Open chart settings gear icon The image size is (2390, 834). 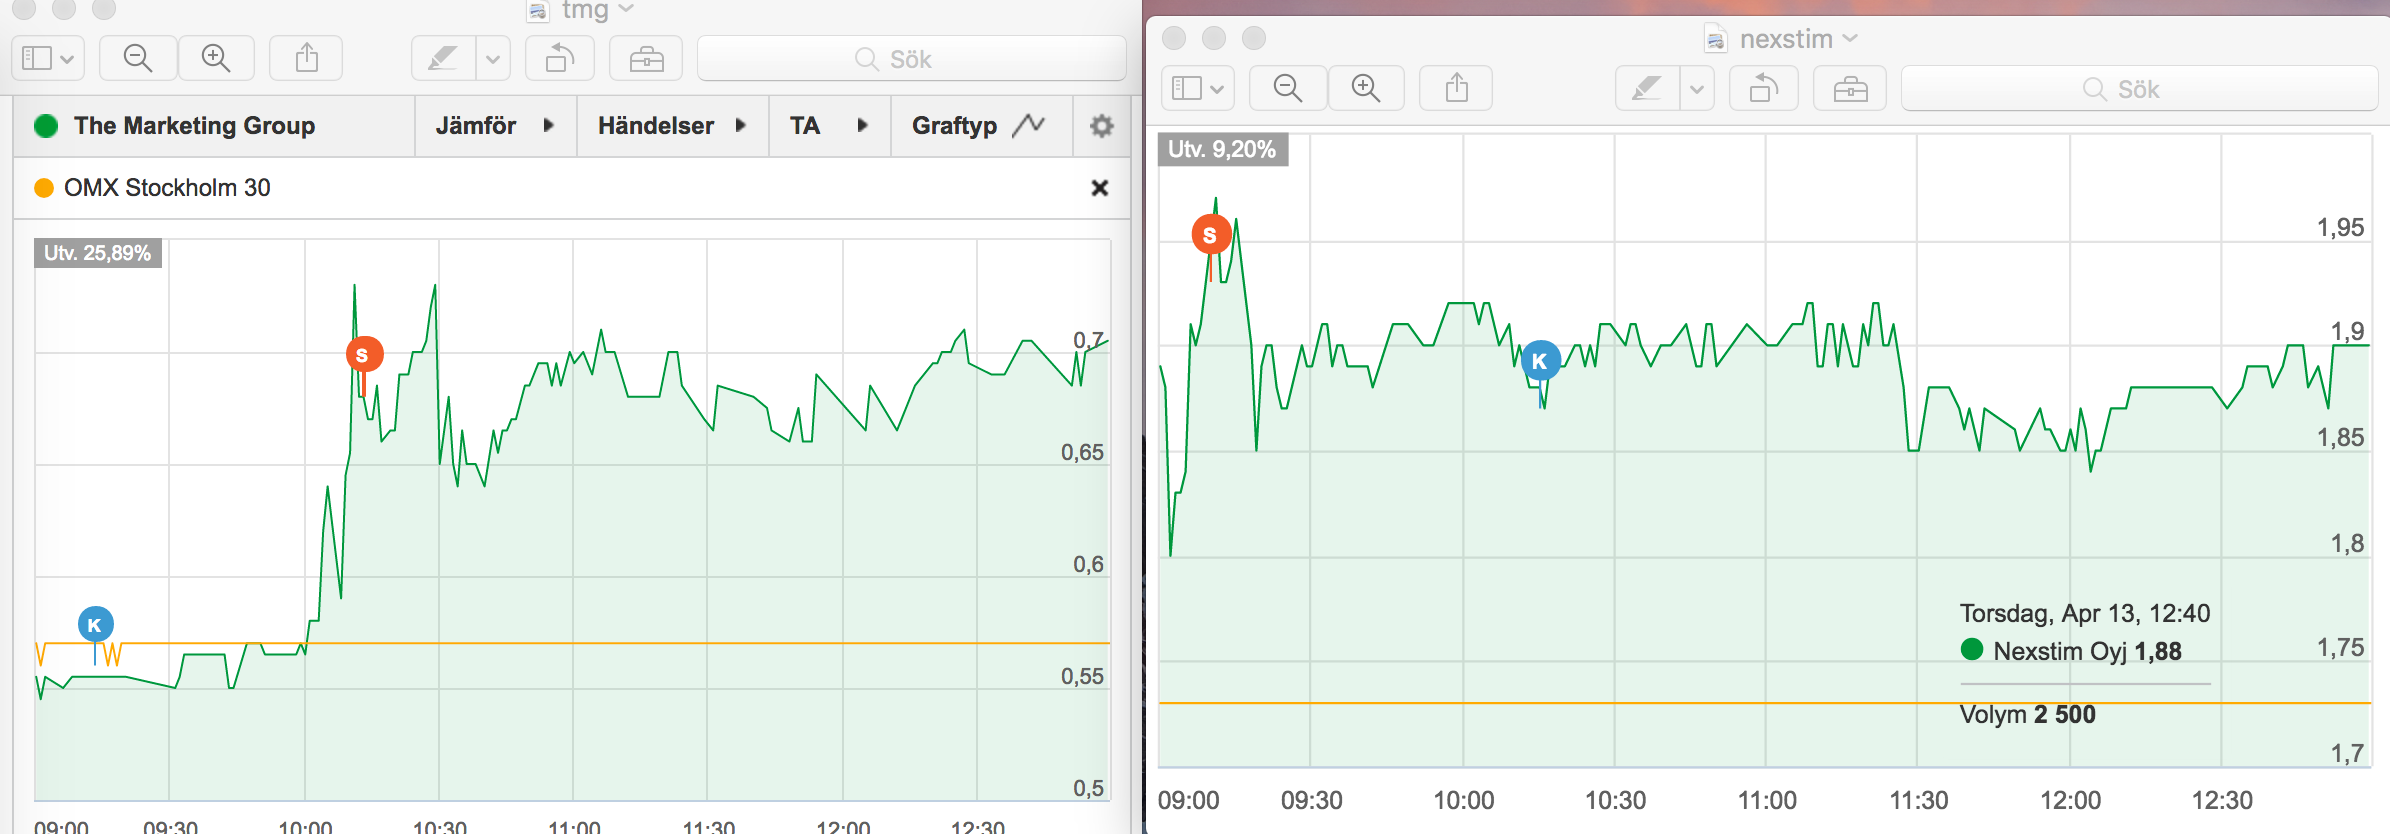tap(1101, 126)
